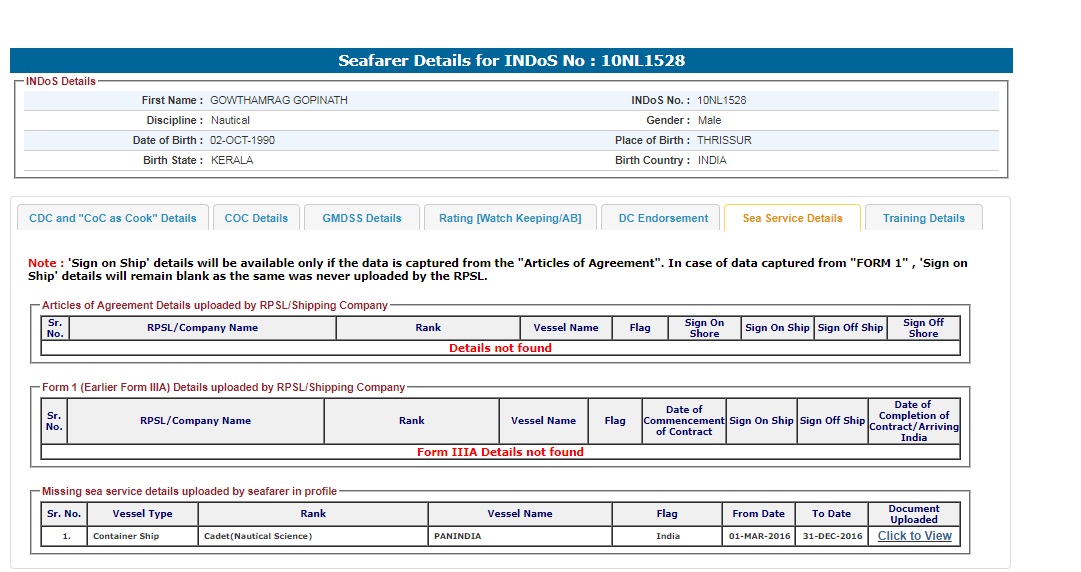Click the "Click to View" document link
Image resolution: width=1081 pixels, height=572 pixels.
click(x=914, y=536)
